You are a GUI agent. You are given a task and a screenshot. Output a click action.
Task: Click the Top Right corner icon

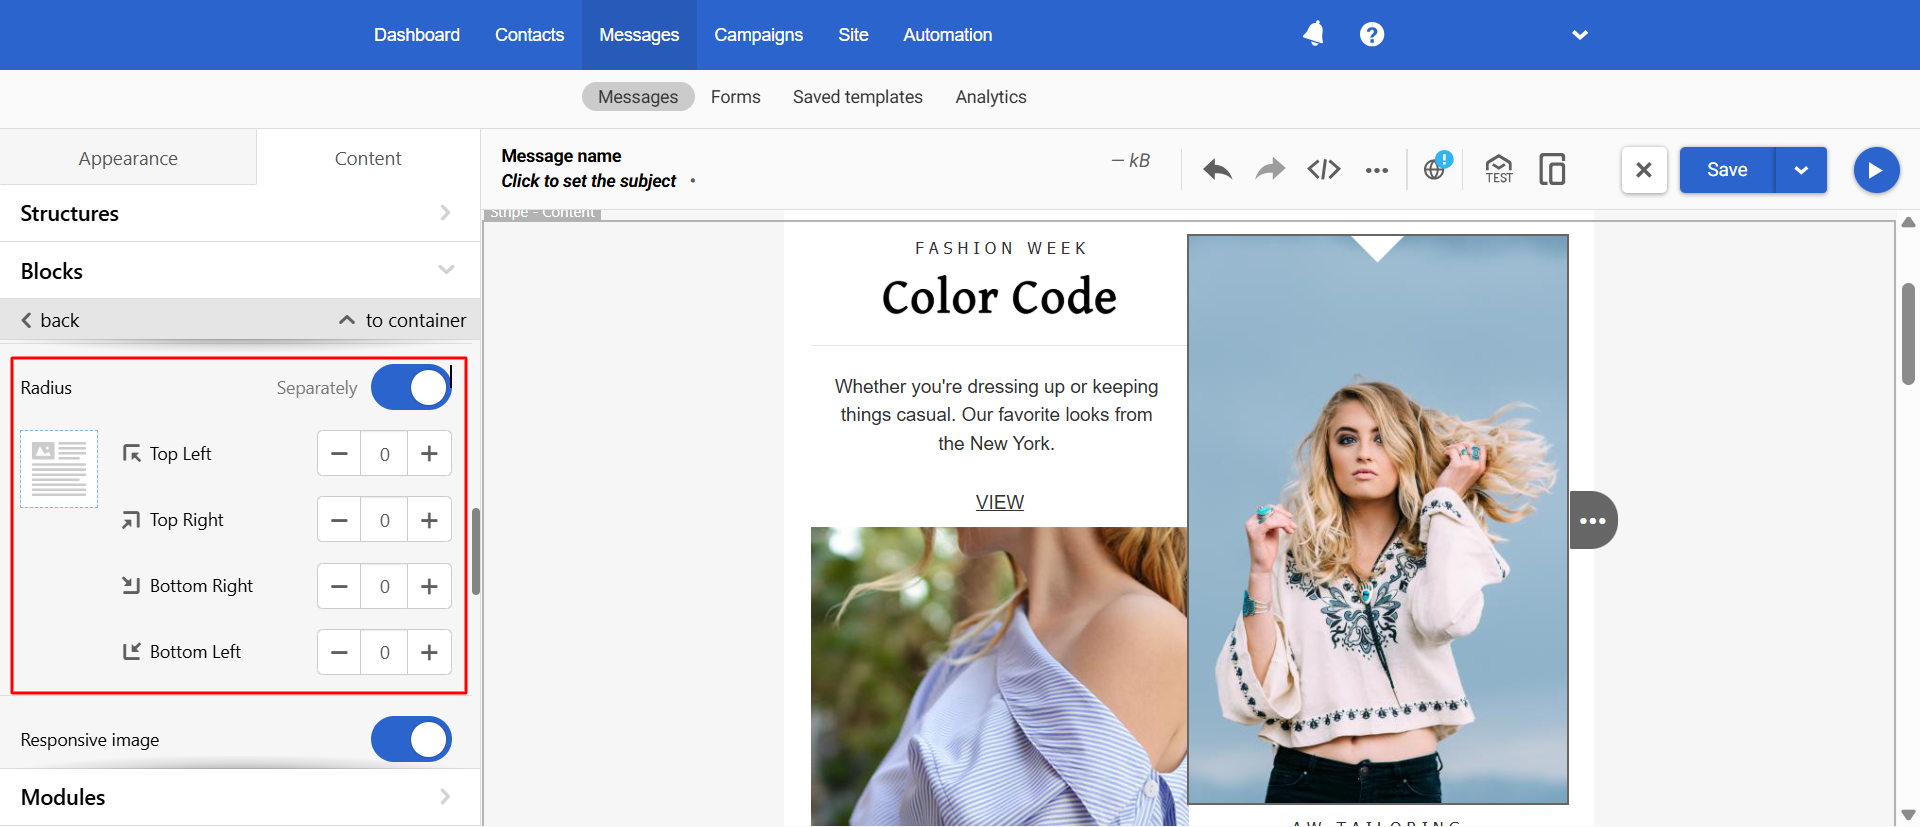coord(131,520)
